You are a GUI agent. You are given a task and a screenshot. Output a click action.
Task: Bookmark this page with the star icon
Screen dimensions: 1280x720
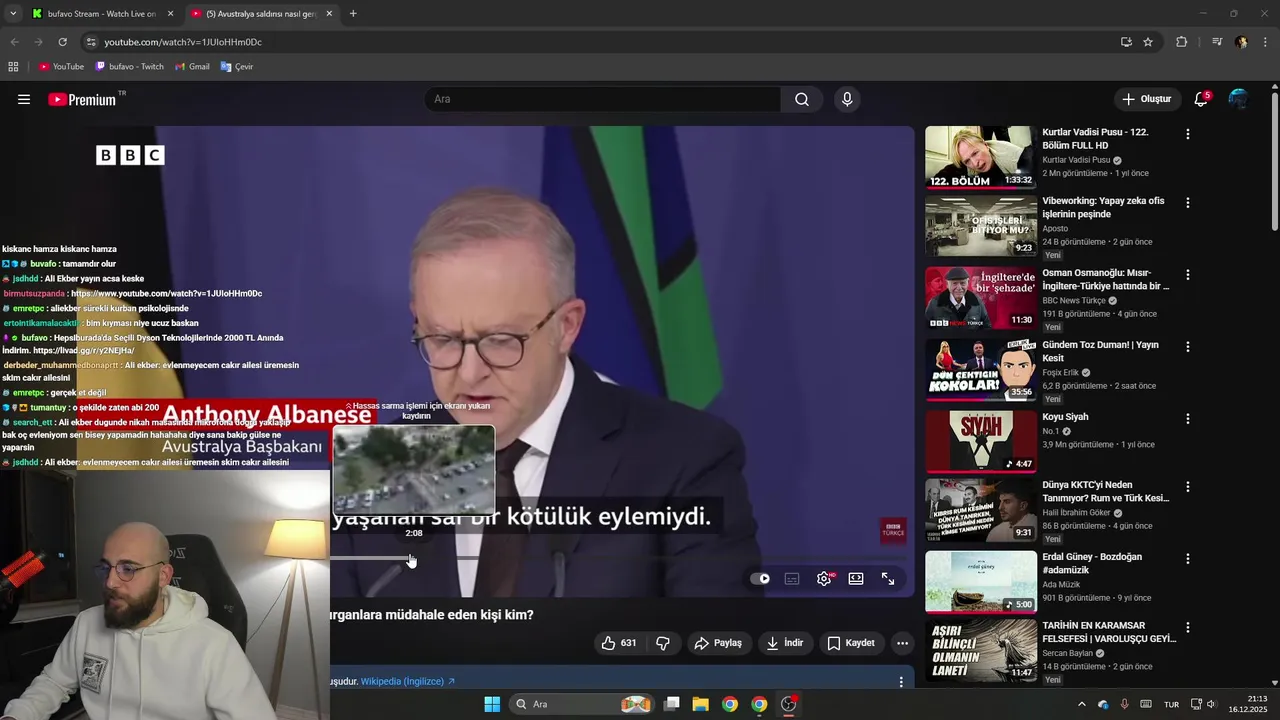coord(1148,42)
